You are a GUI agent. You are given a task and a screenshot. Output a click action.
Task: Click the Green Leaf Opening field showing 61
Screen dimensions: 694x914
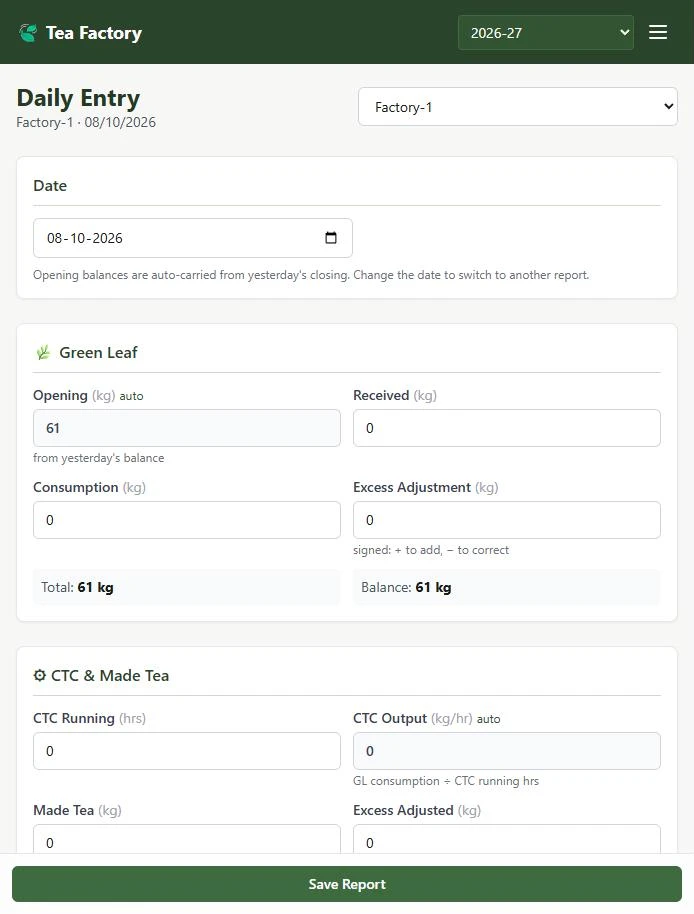[x=186, y=428]
